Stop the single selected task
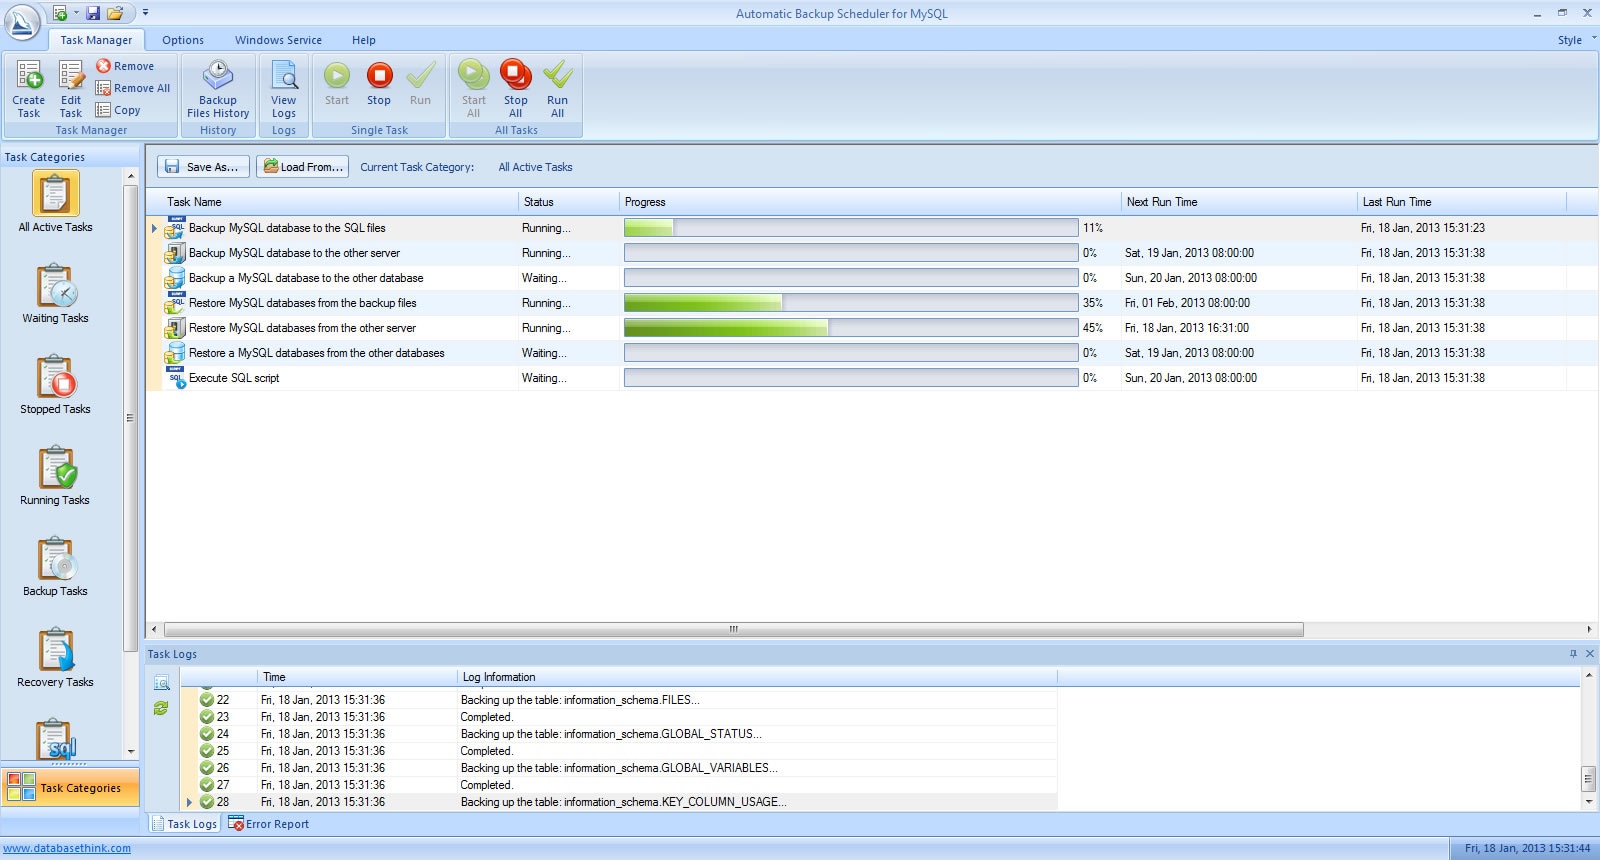 [379, 84]
